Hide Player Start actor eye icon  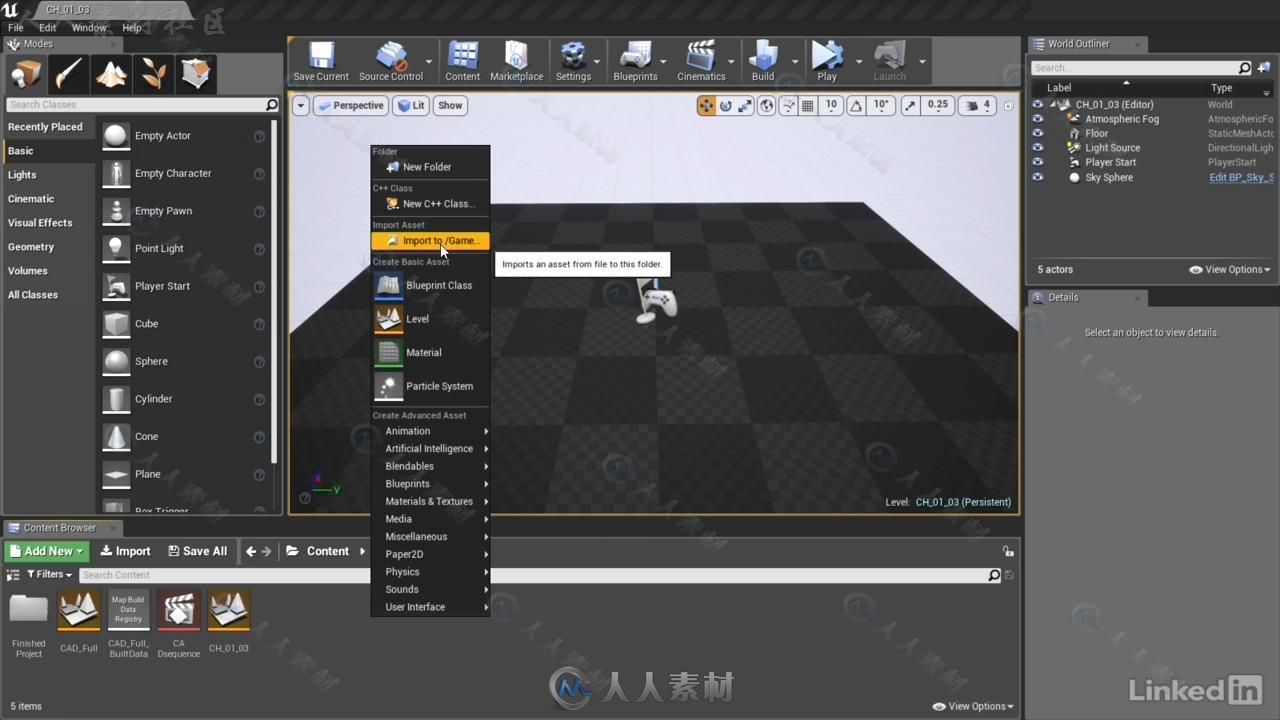1037,162
